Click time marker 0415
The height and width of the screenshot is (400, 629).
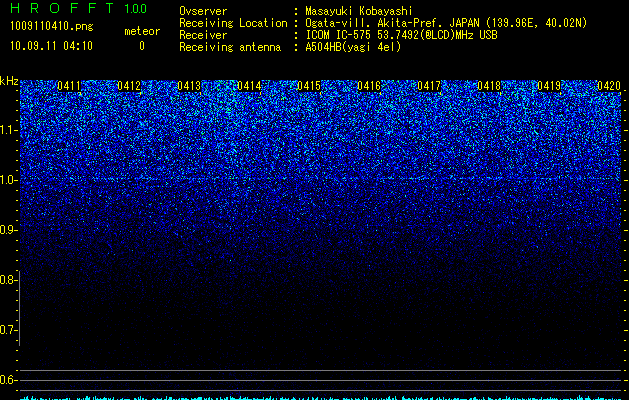(x=309, y=86)
